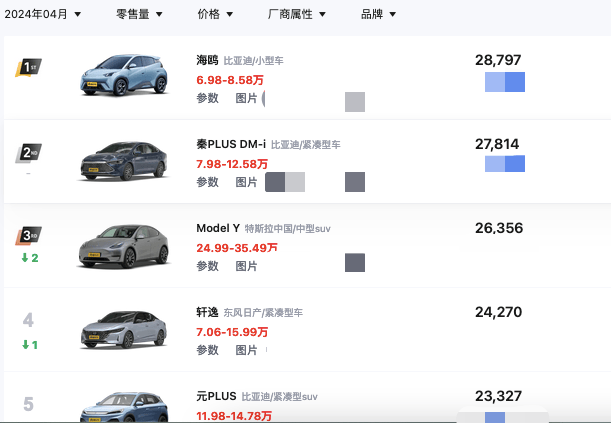Open 图片 for Model Y
Screen dimensions: 611x423
tap(246, 266)
